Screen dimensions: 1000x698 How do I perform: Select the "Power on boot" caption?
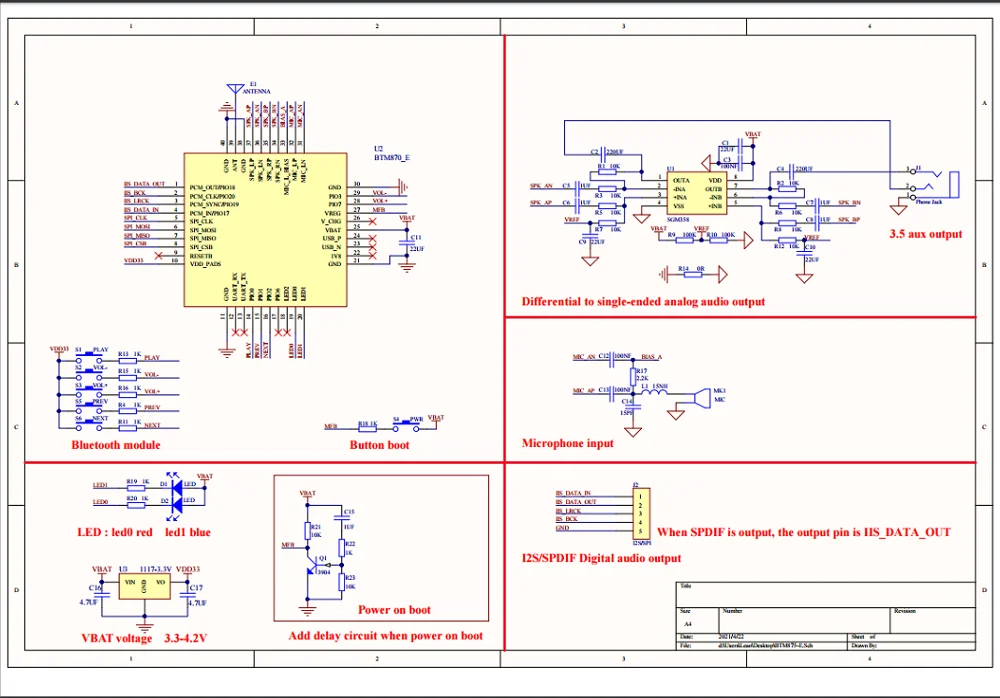394,609
